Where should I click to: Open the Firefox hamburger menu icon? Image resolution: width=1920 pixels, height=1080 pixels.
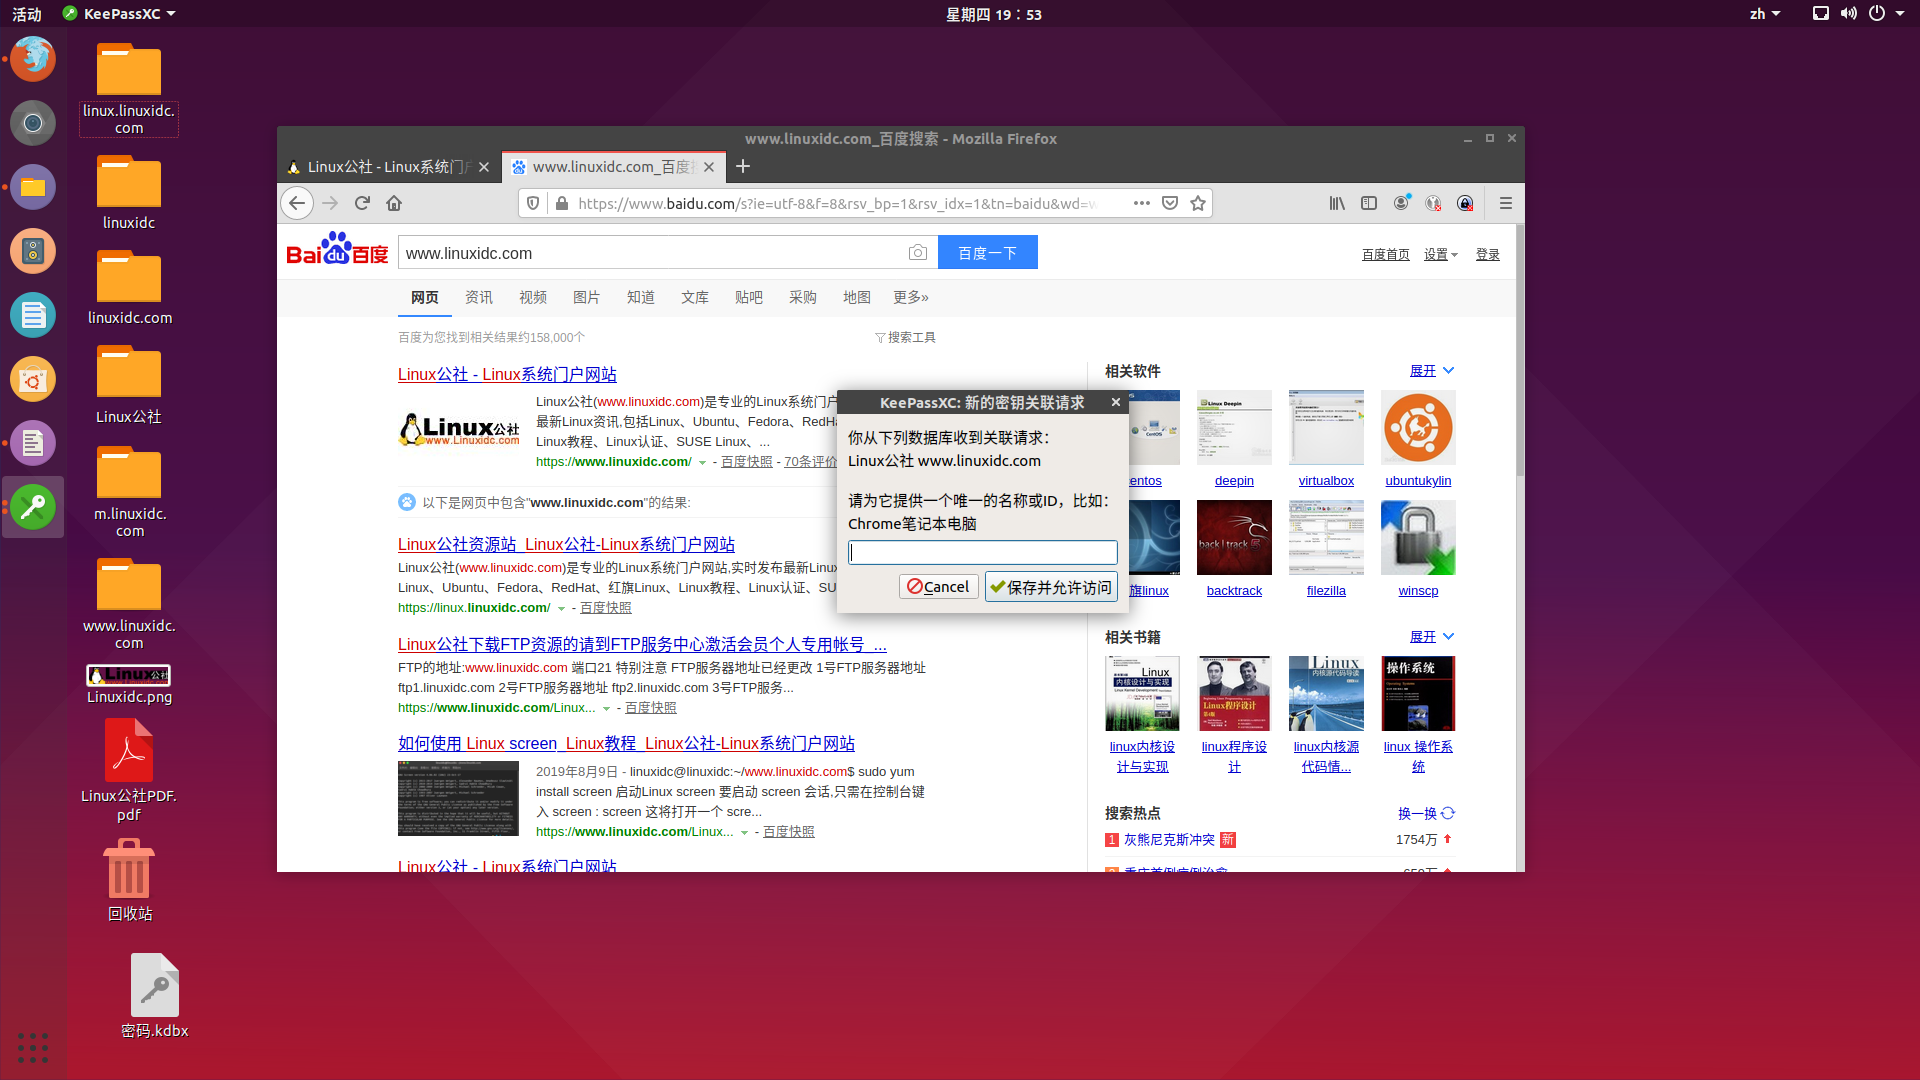[x=1506, y=203]
